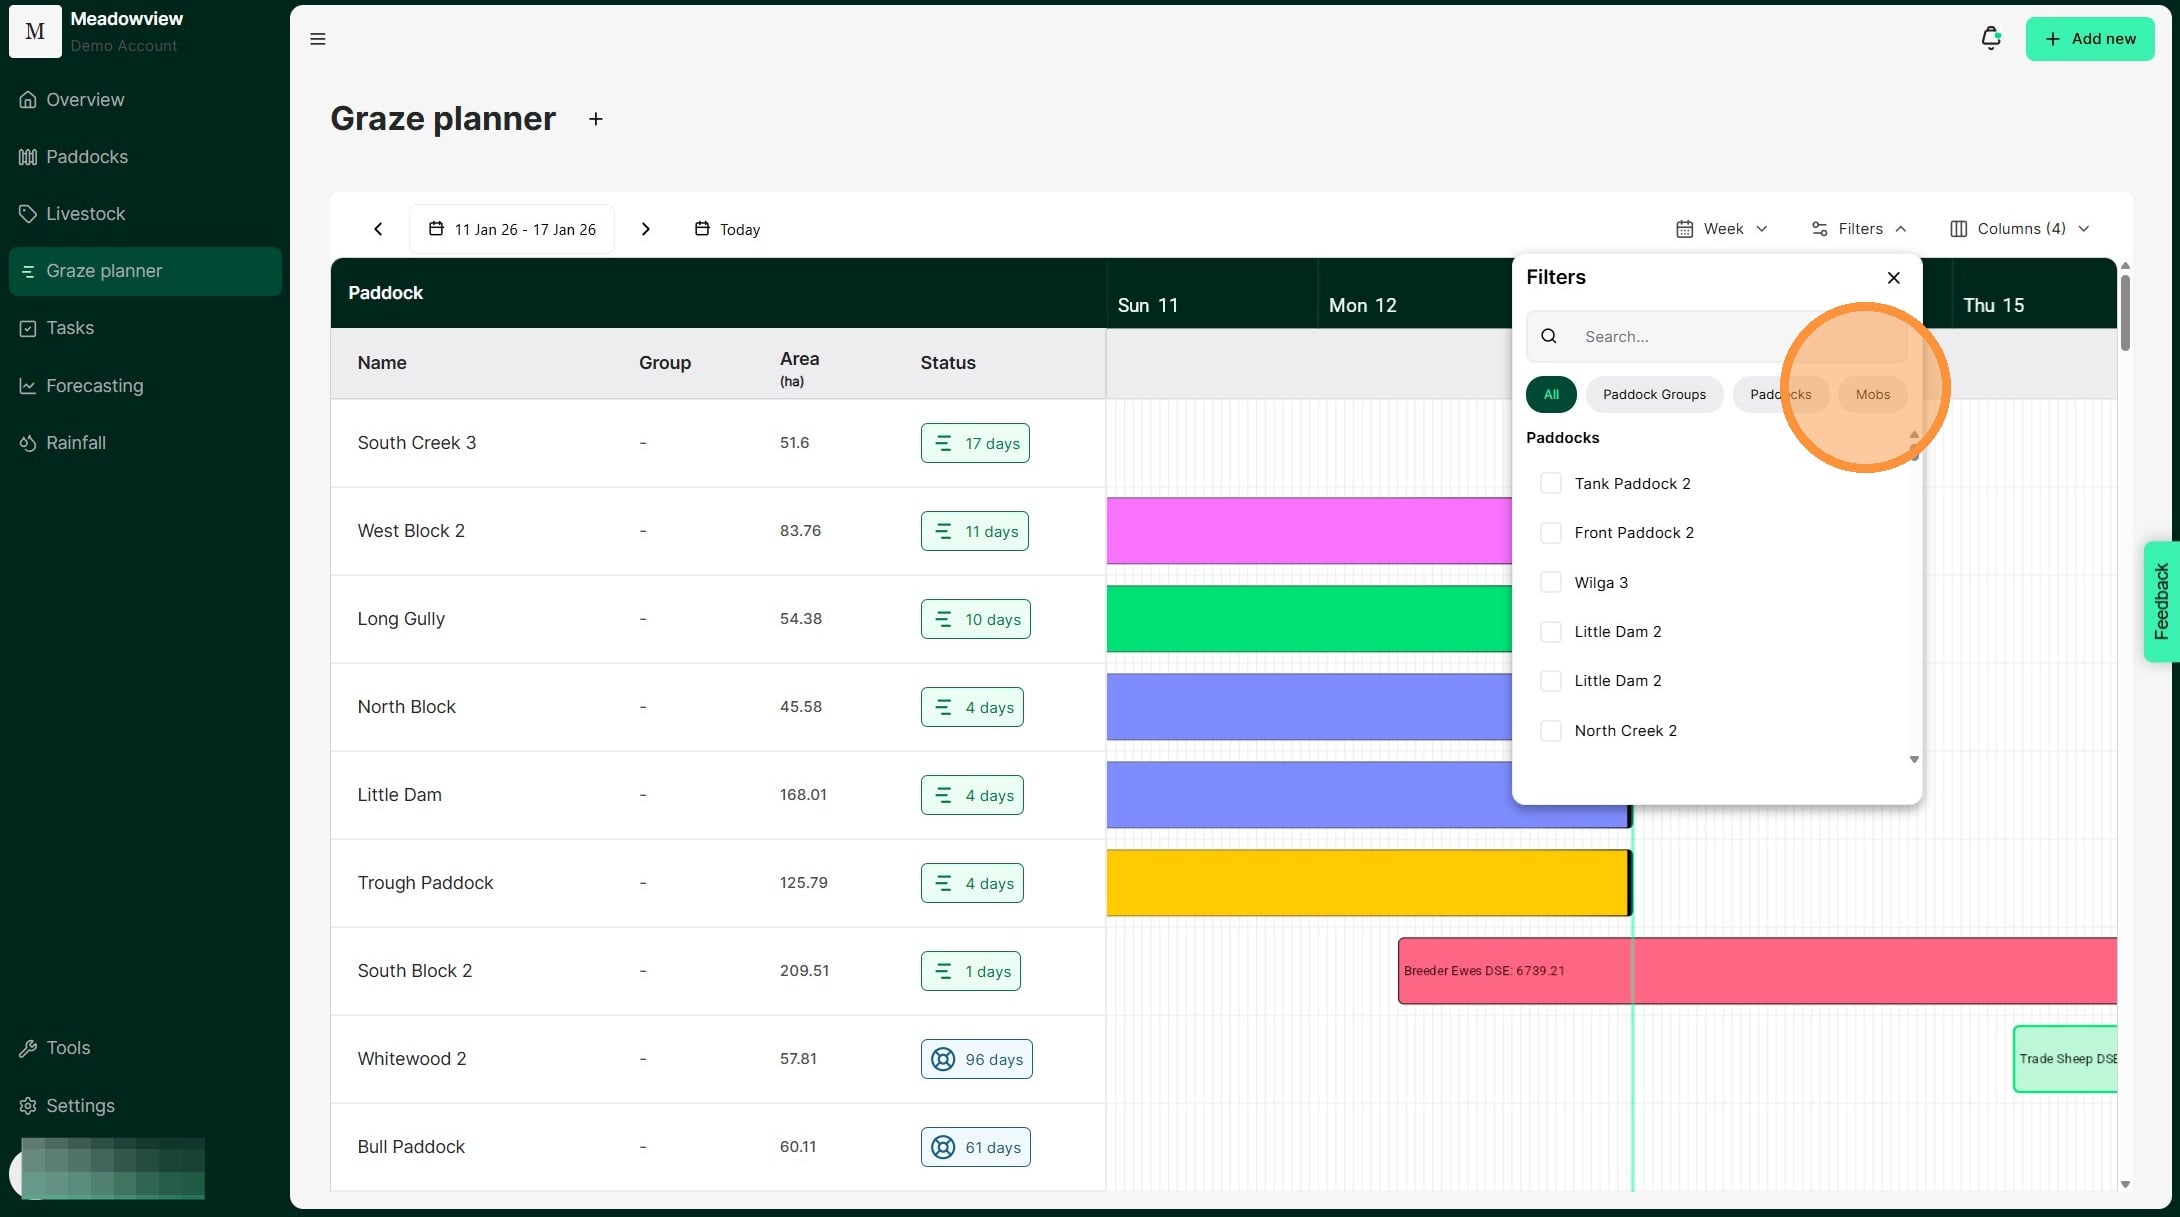Go to previous week arrow
This screenshot has height=1217, width=2180.
pos(378,229)
